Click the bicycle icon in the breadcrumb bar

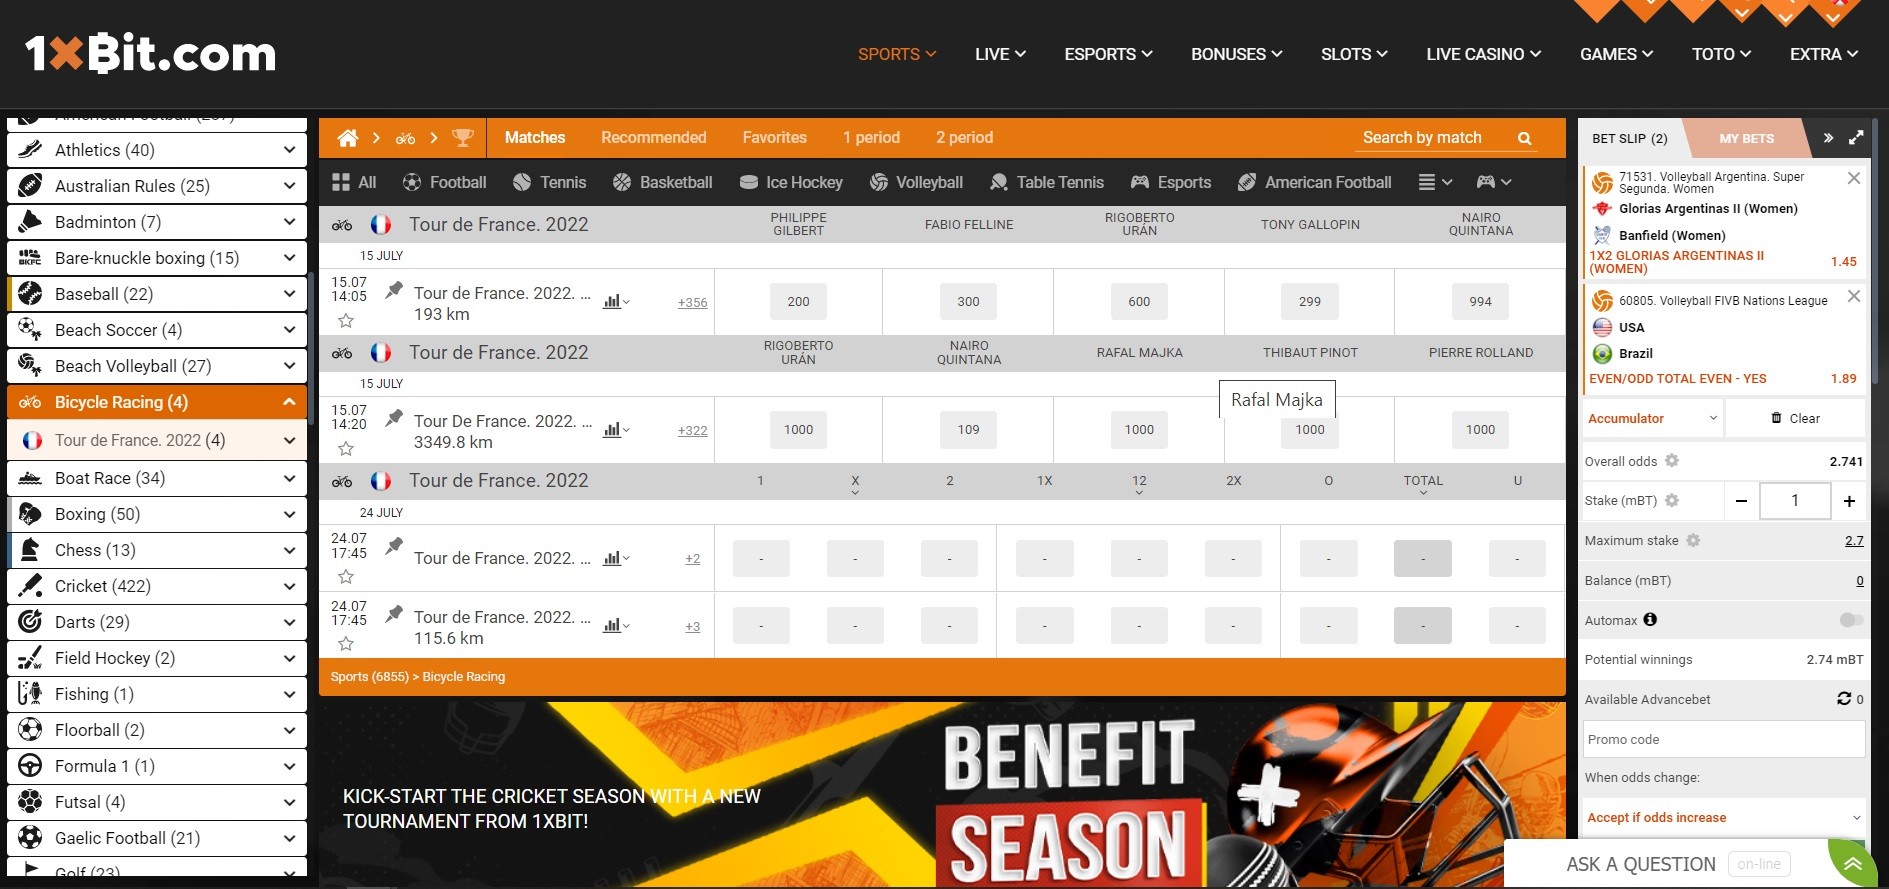point(405,138)
